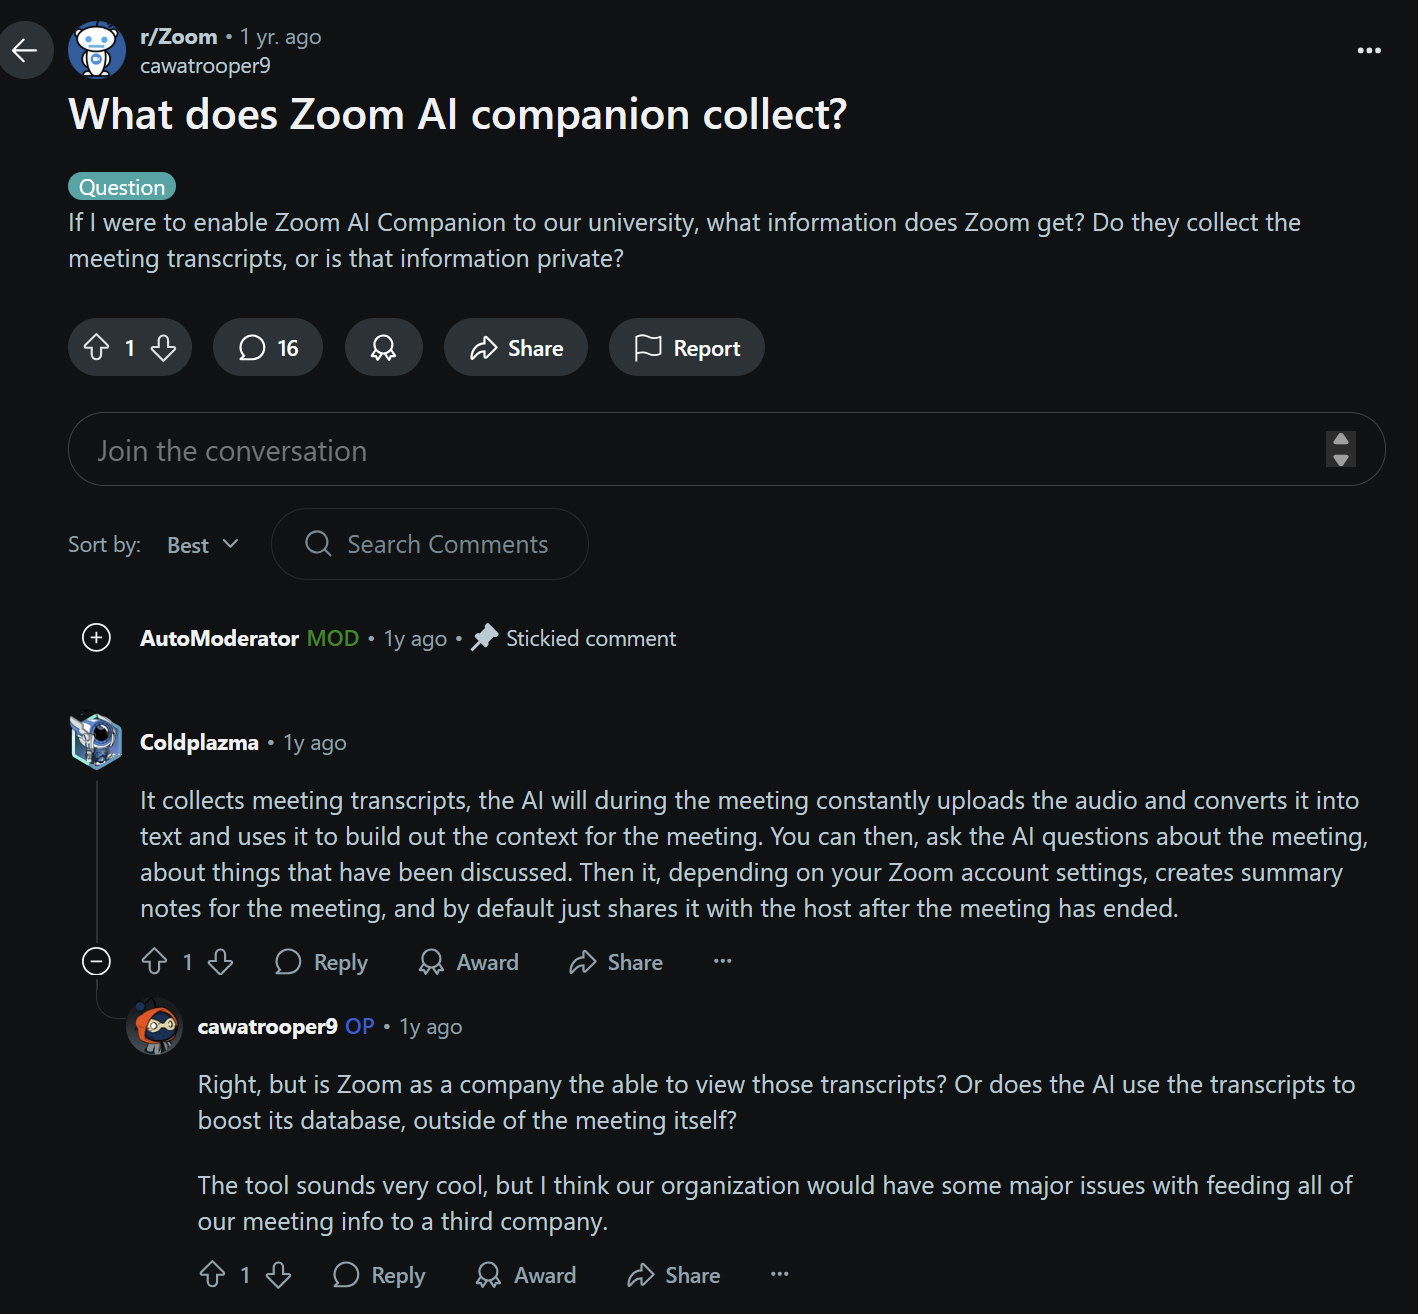Image resolution: width=1418 pixels, height=1314 pixels.
Task: Downvote cawatrooper9's reply comment
Action: coord(279,1275)
